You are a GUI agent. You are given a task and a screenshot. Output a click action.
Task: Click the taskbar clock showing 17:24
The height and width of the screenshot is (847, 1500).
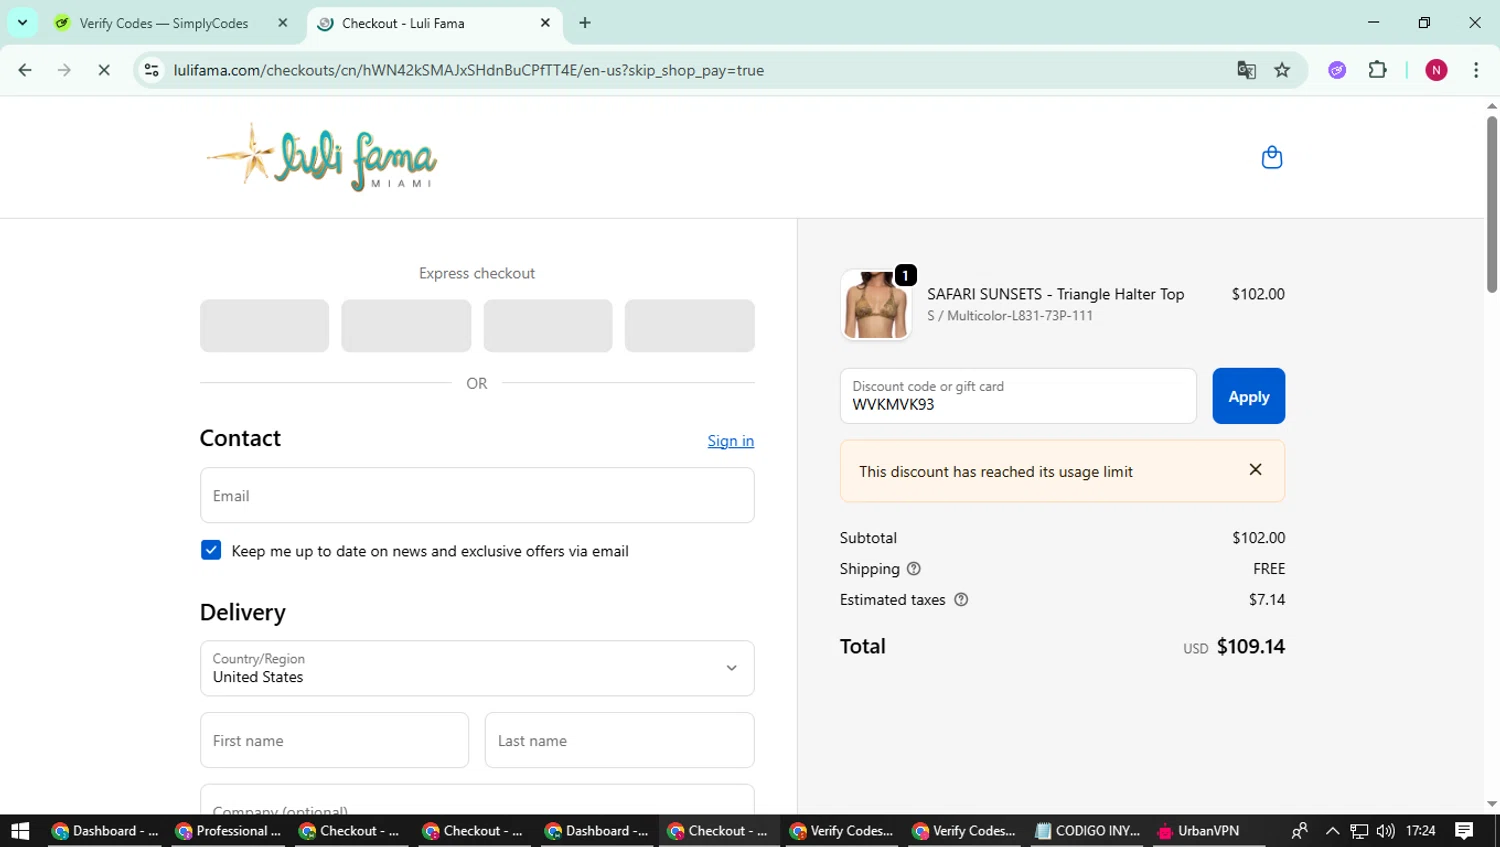click(x=1420, y=831)
